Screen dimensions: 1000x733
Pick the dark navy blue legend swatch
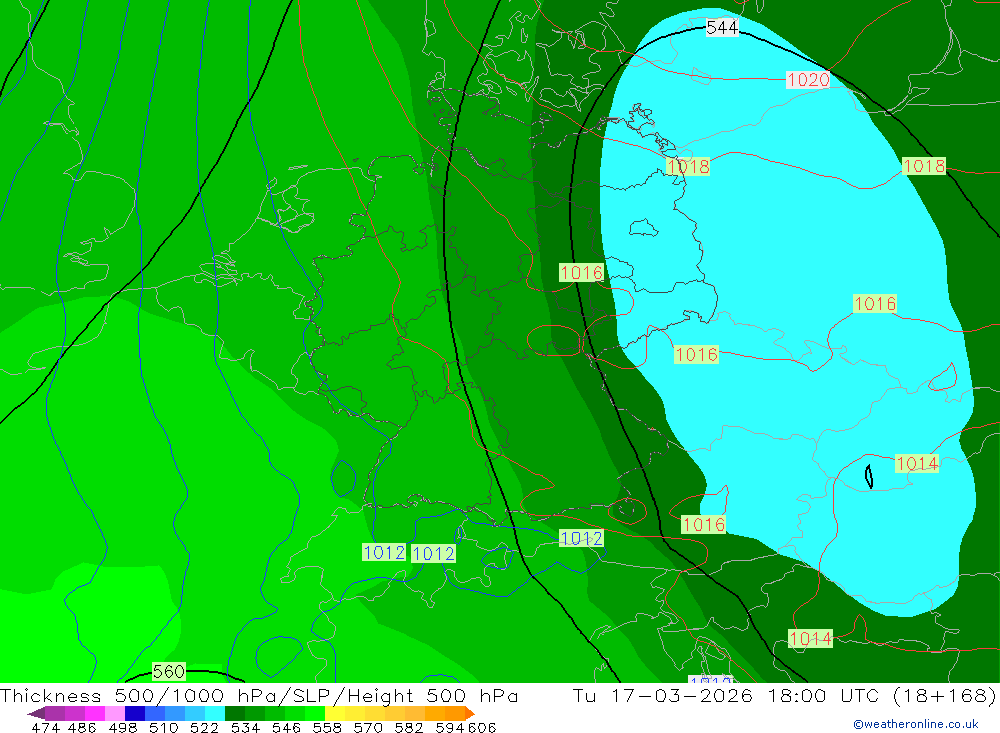click(x=135, y=713)
